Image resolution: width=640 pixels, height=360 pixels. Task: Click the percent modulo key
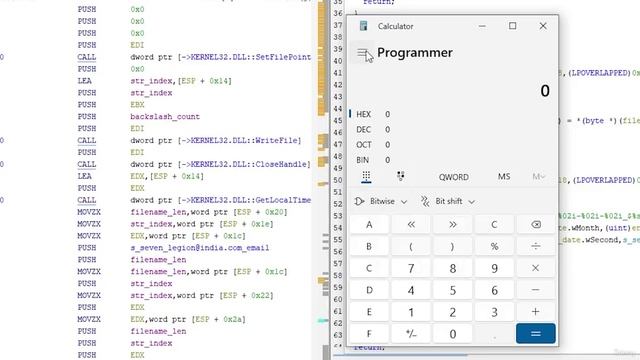click(494, 247)
